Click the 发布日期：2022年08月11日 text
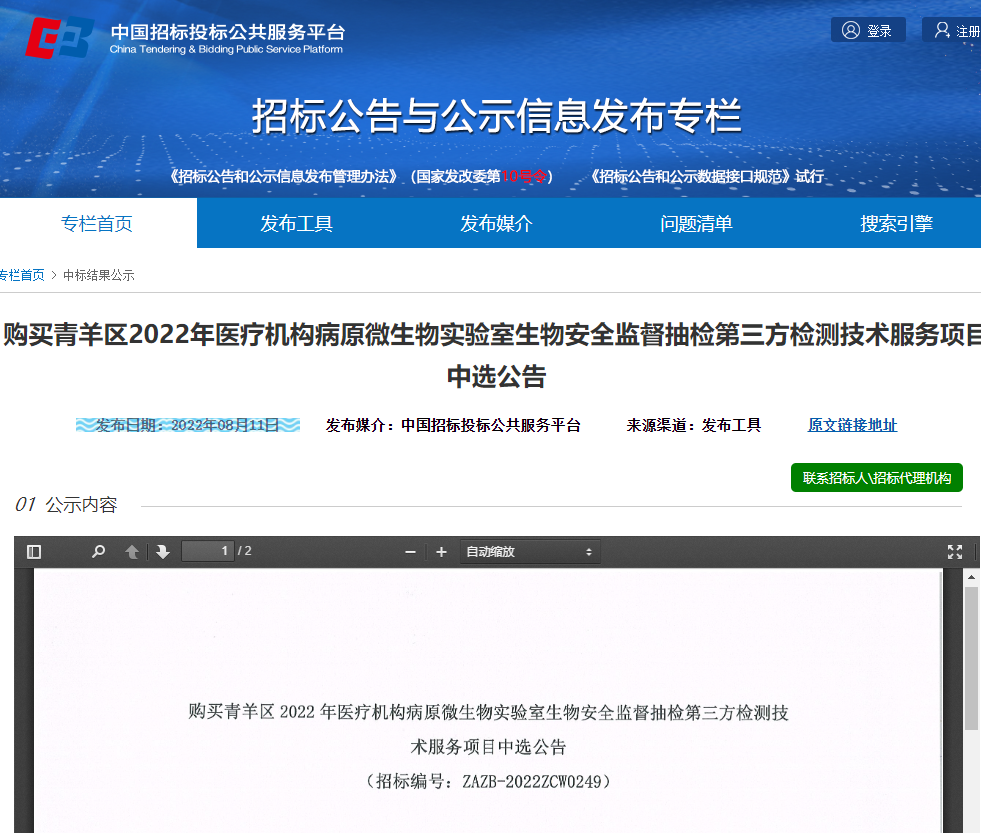The image size is (981, 833). (188, 426)
